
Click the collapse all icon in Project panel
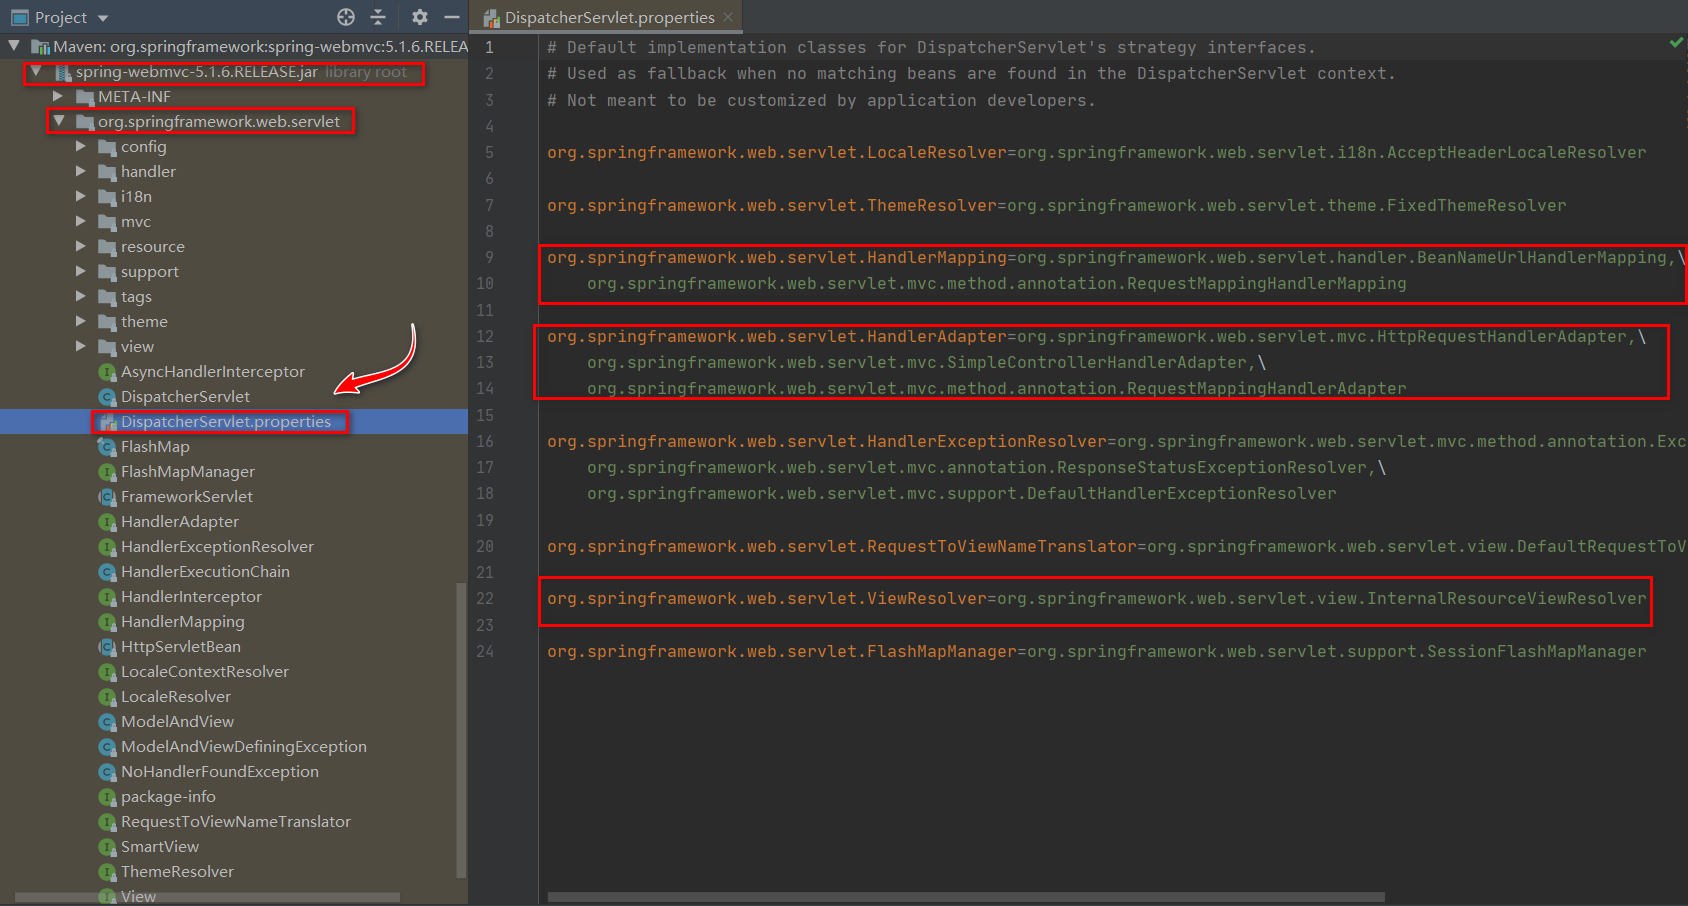click(x=378, y=17)
